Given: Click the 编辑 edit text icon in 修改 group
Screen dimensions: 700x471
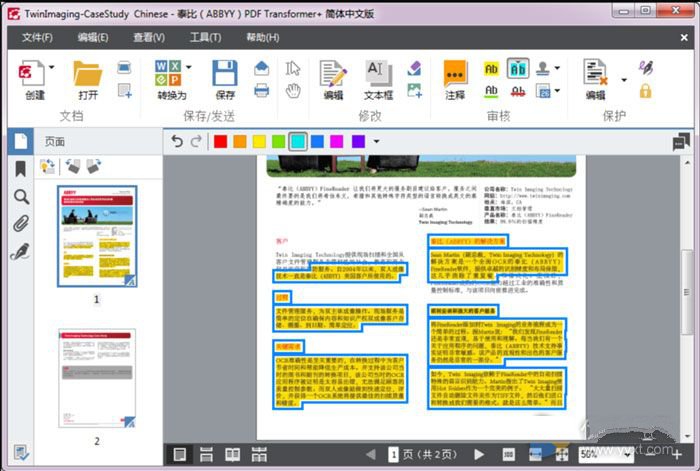Looking at the screenshot, I should coord(333,74).
